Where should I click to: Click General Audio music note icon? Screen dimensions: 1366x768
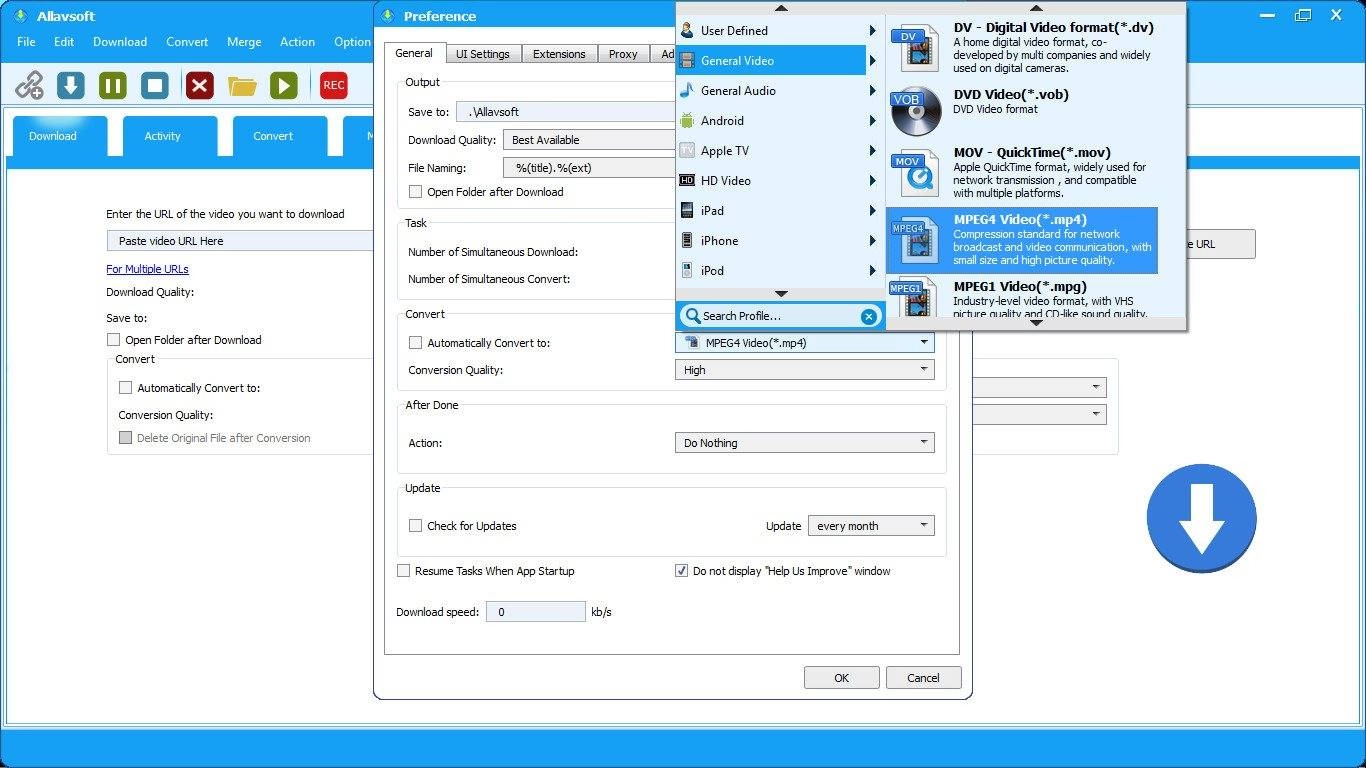click(687, 91)
